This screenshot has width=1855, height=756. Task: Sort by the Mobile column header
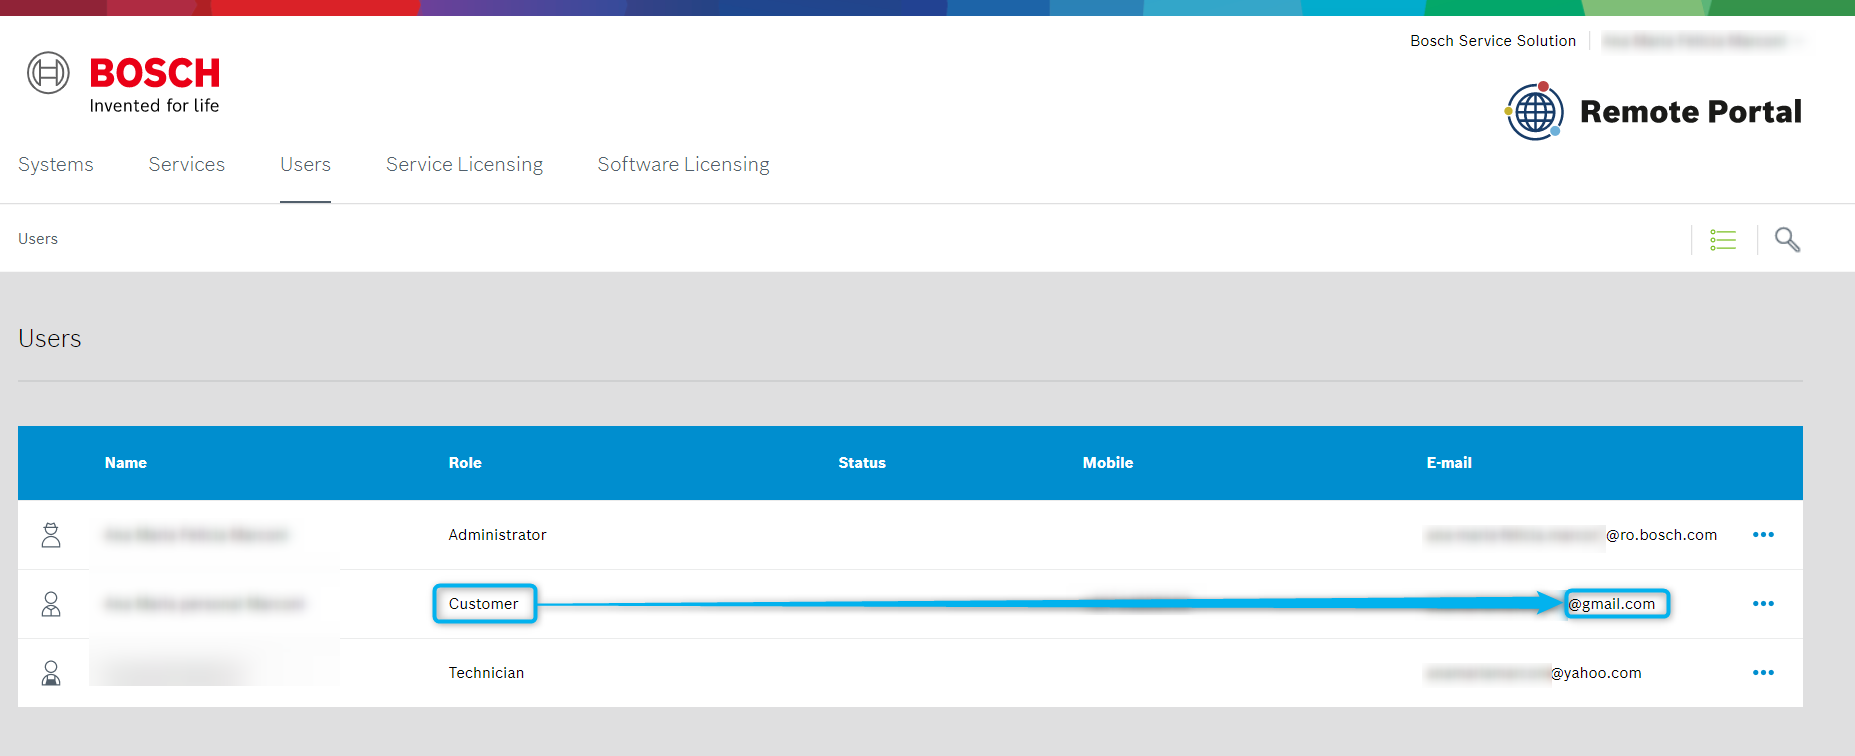pyautogui.click(x=1108, y=463)
